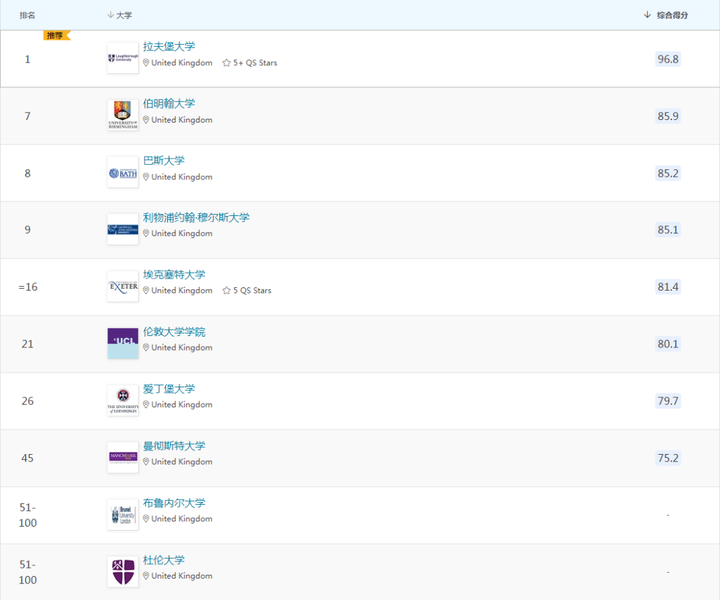Click location pin icon under 巴斯大学

point(146,177)
